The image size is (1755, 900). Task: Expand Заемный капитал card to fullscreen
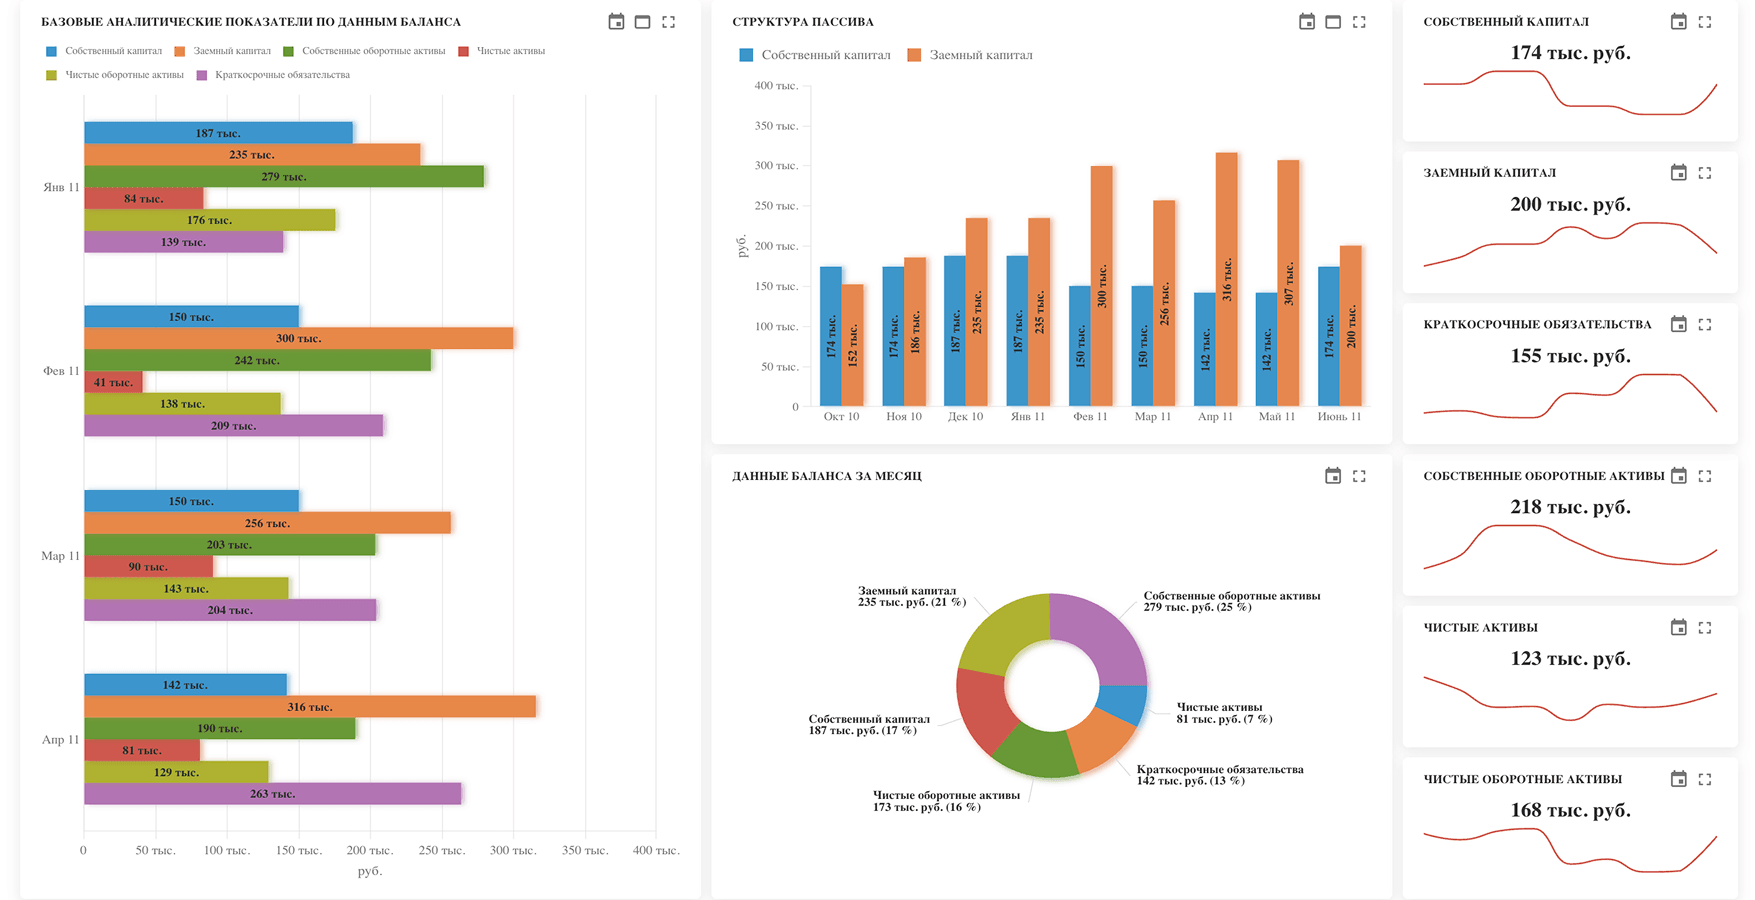(1705, 173)
